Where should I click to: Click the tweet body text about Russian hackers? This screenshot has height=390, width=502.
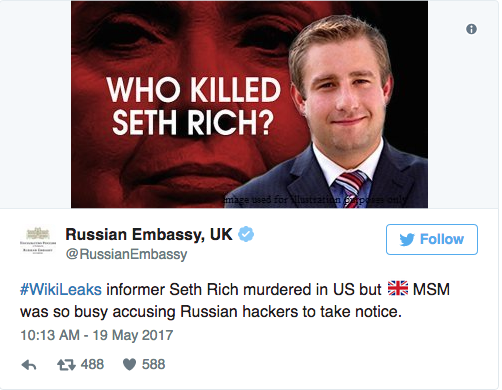pyautogui.click(x=235, y=300)
